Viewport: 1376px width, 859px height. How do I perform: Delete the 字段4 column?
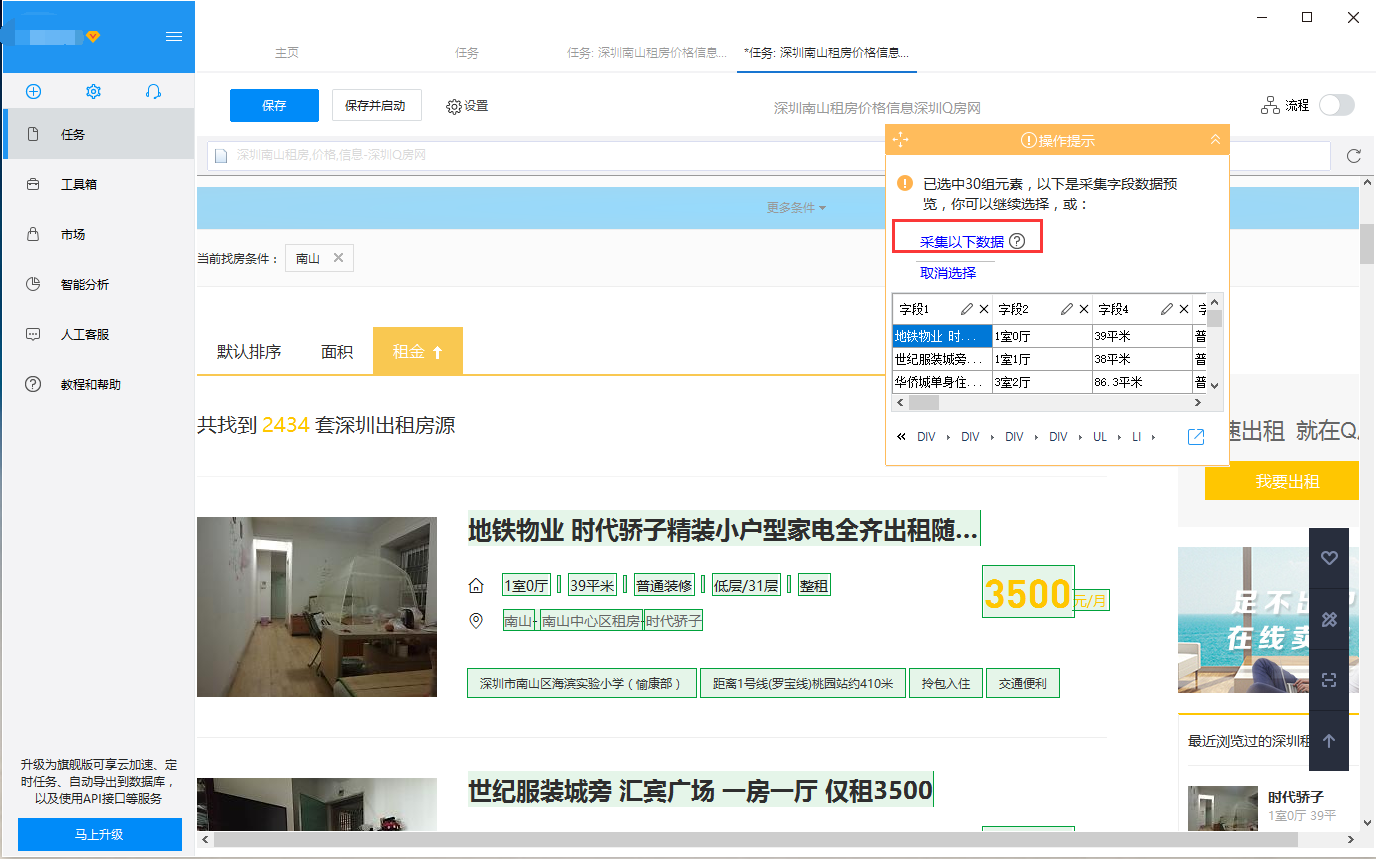click(1184, 310)
